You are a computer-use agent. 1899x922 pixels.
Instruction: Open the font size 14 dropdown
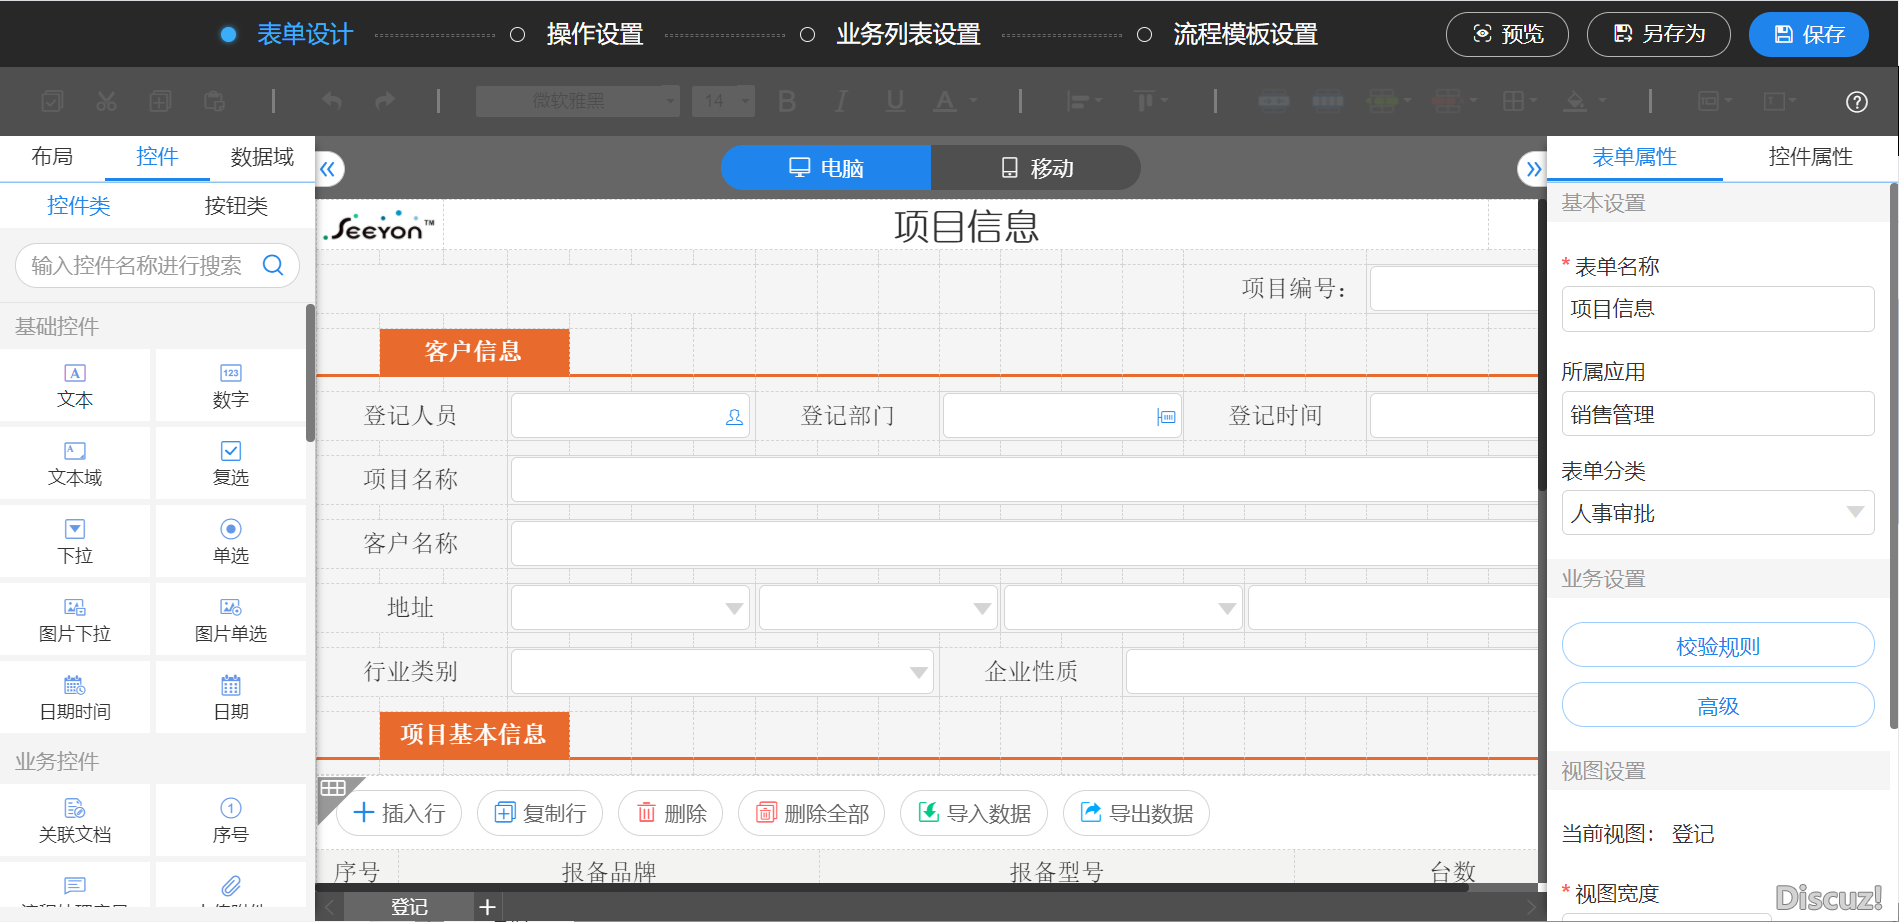[x=722, y=101]
